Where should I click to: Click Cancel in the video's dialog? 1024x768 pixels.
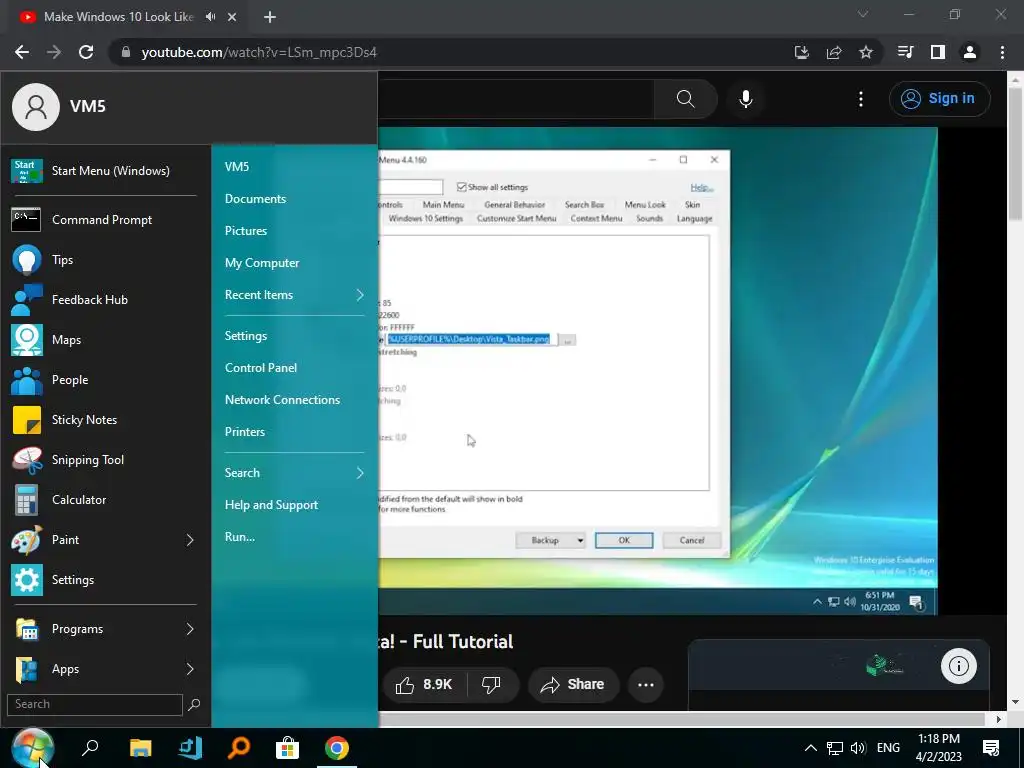click(692, 541)
